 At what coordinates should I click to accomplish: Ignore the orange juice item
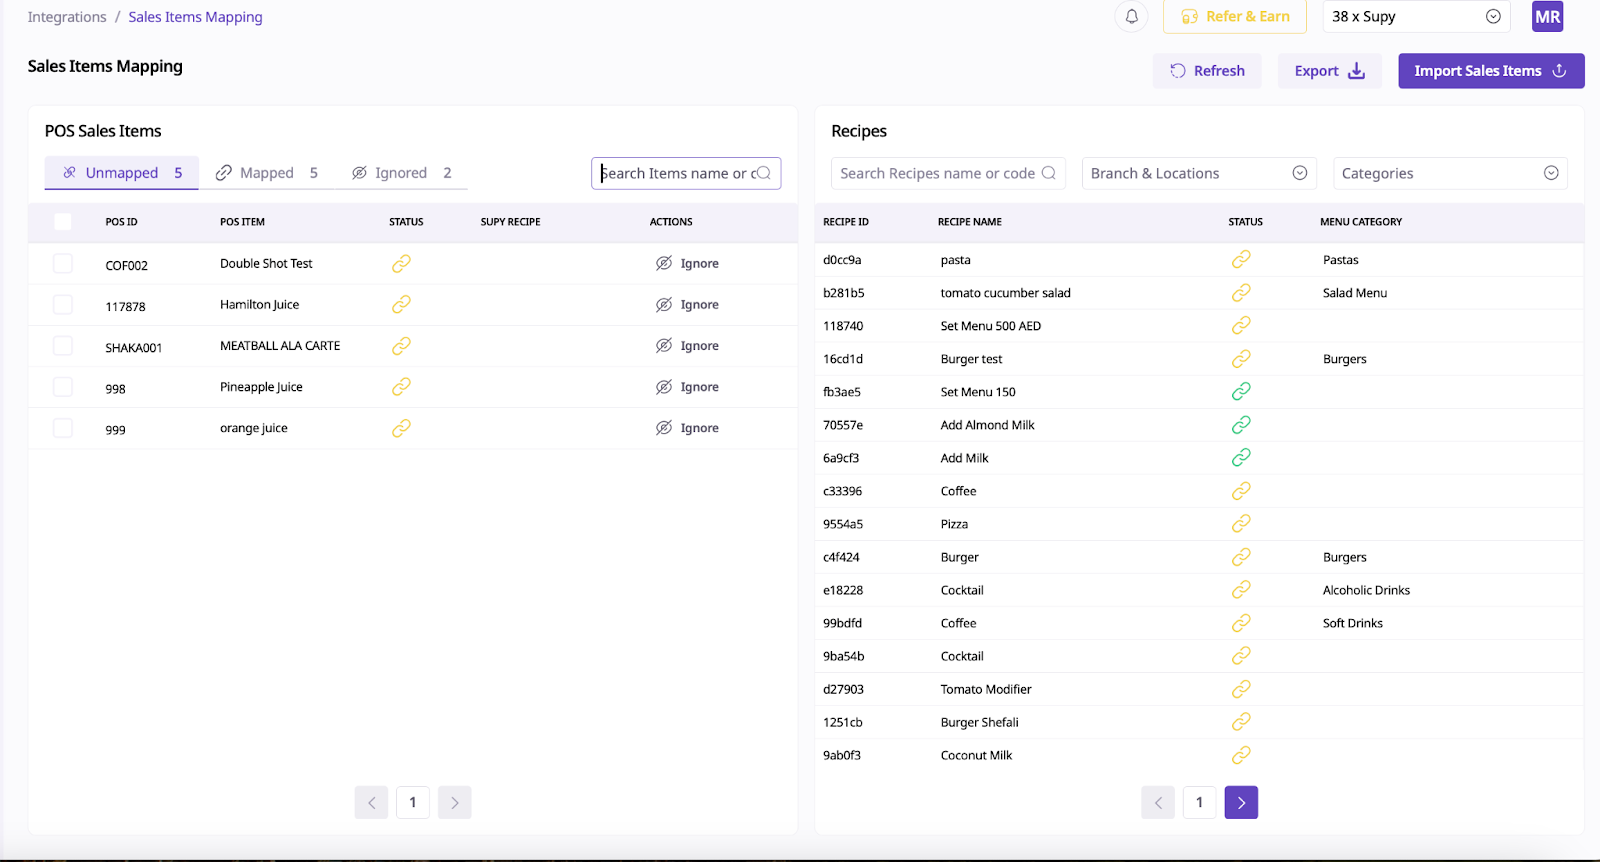pos(687,428)
